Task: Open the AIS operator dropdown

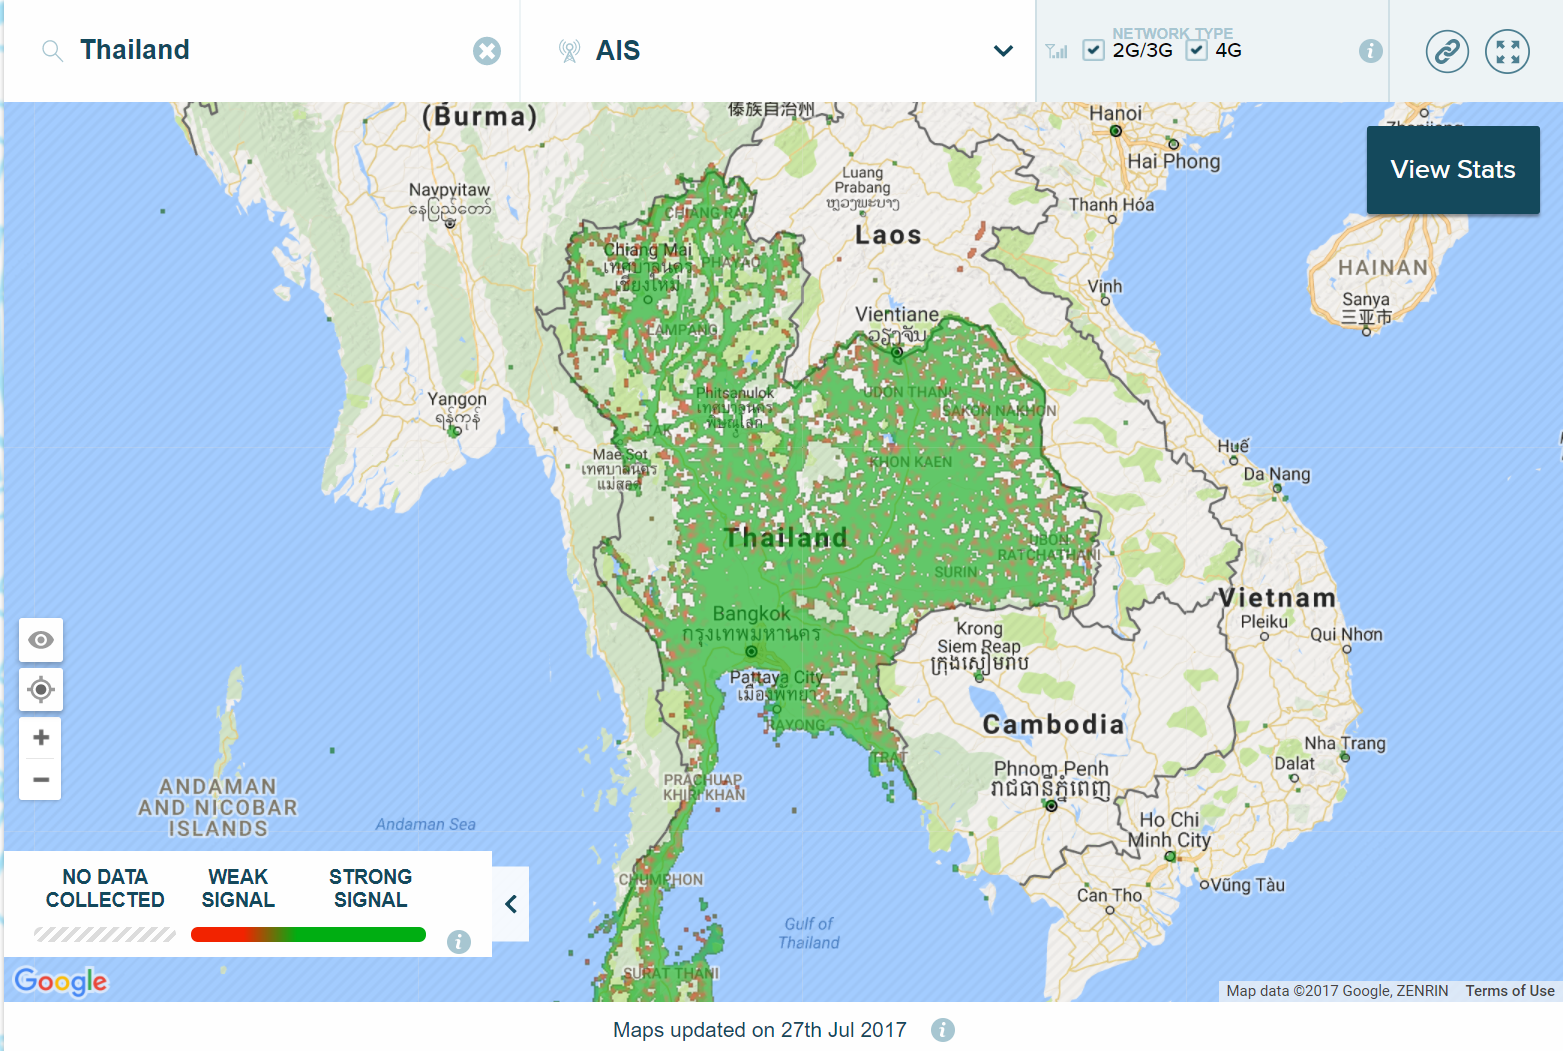Action: click(x=779, y=51)
